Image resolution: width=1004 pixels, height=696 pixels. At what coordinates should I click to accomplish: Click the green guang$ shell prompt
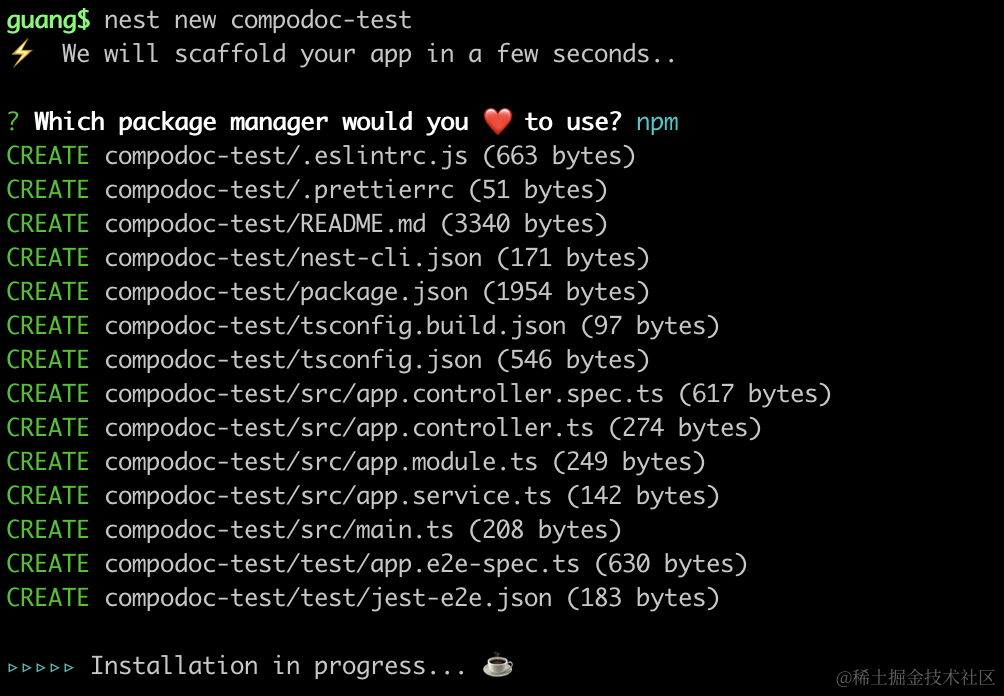(x=48, y=20)
